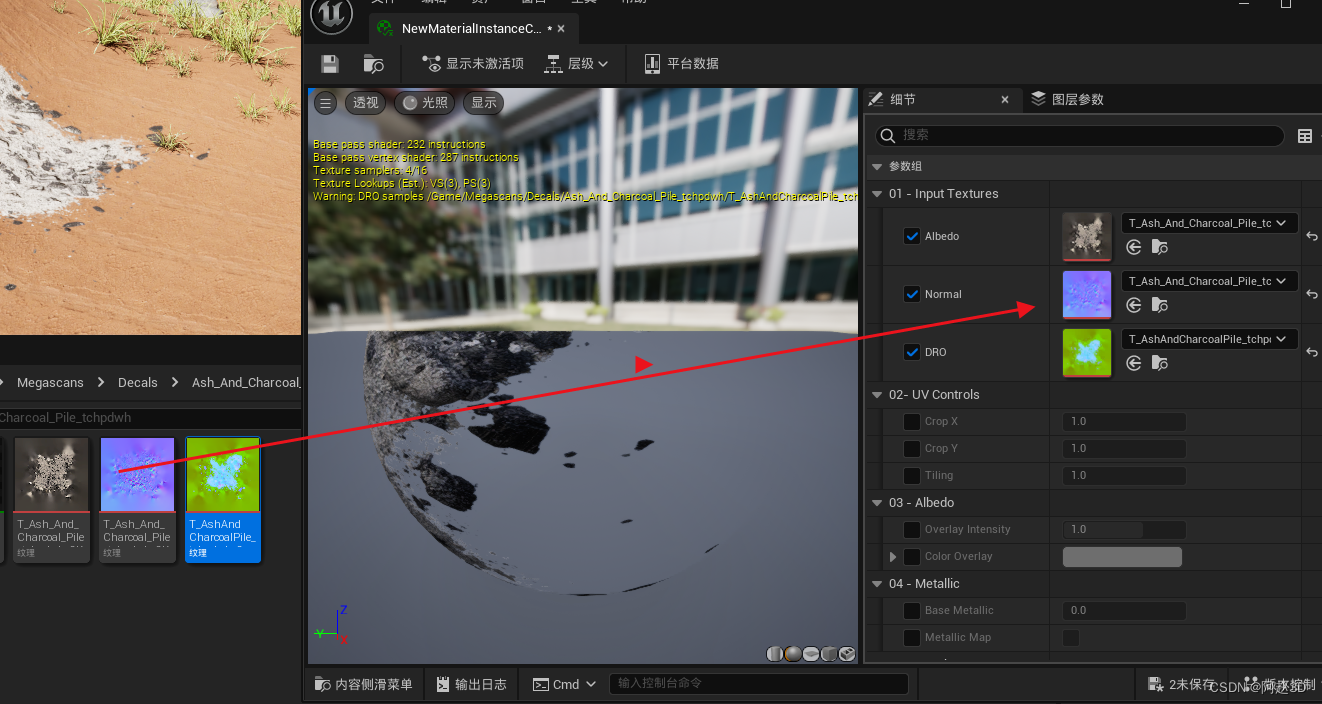Viewport: 1322px width, 704px height.
Task: Open the 输出日志 output log
Action: [471, 684]
